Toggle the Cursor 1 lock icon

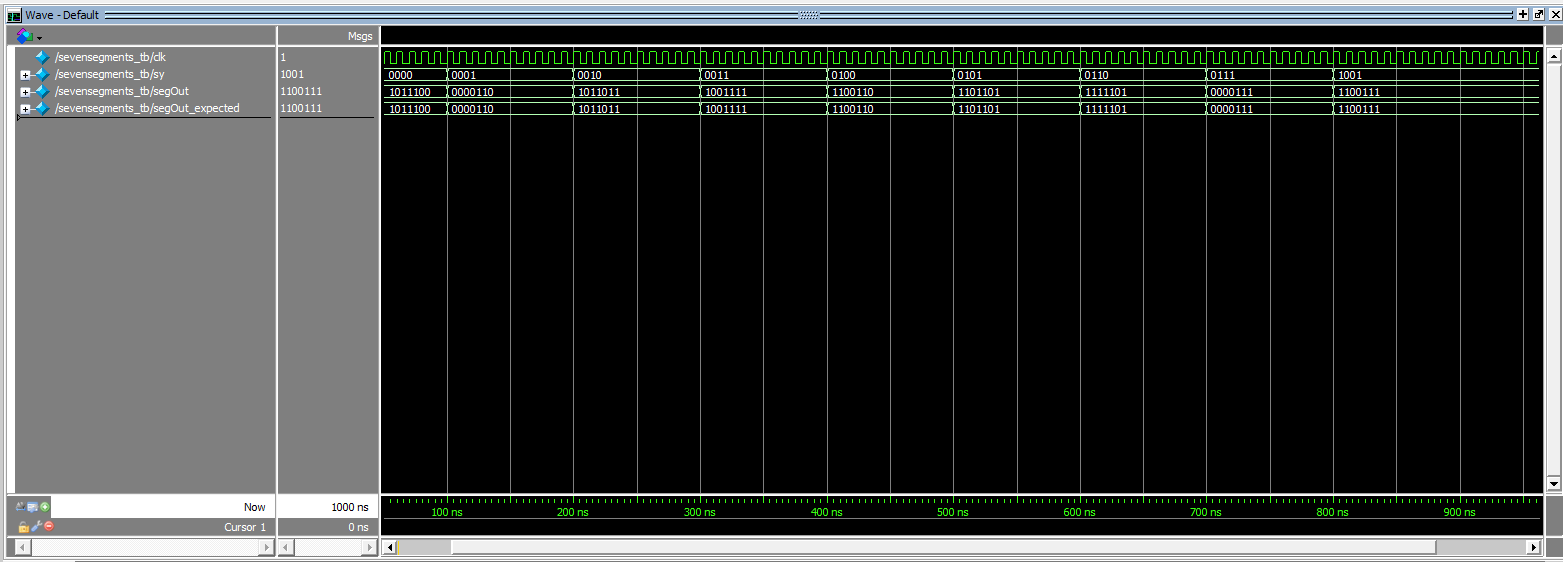[24, 526]
